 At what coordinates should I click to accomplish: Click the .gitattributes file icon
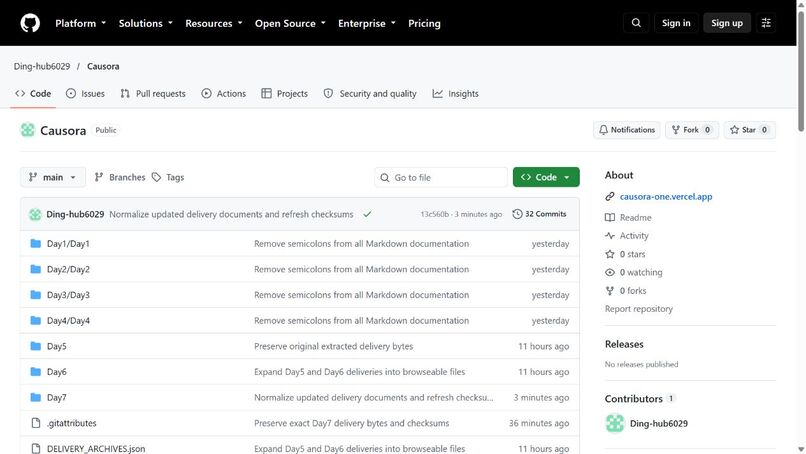pyautogui.click(x=35, y=423)
